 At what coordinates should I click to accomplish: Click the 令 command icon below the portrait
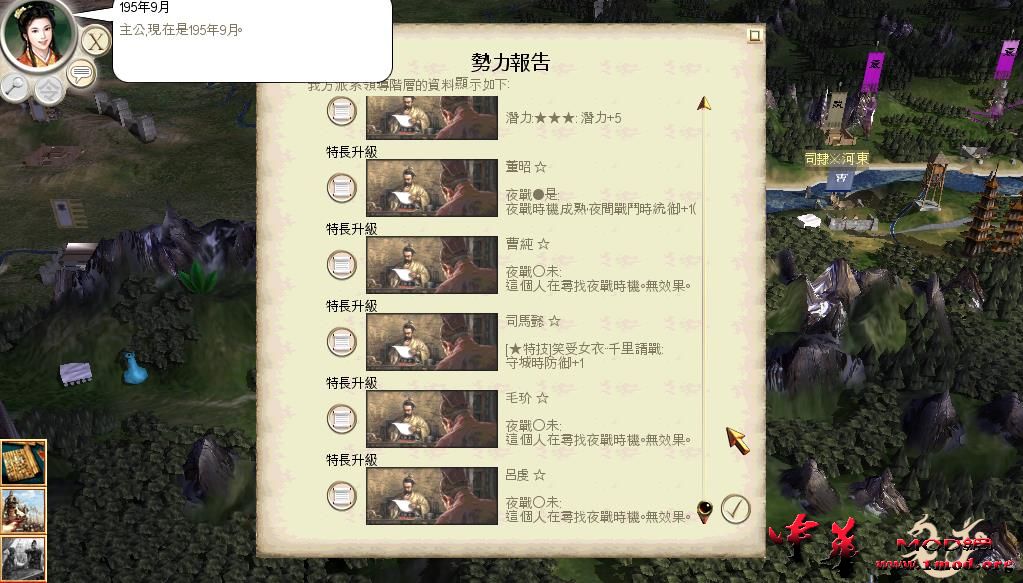tap(50, 91)
